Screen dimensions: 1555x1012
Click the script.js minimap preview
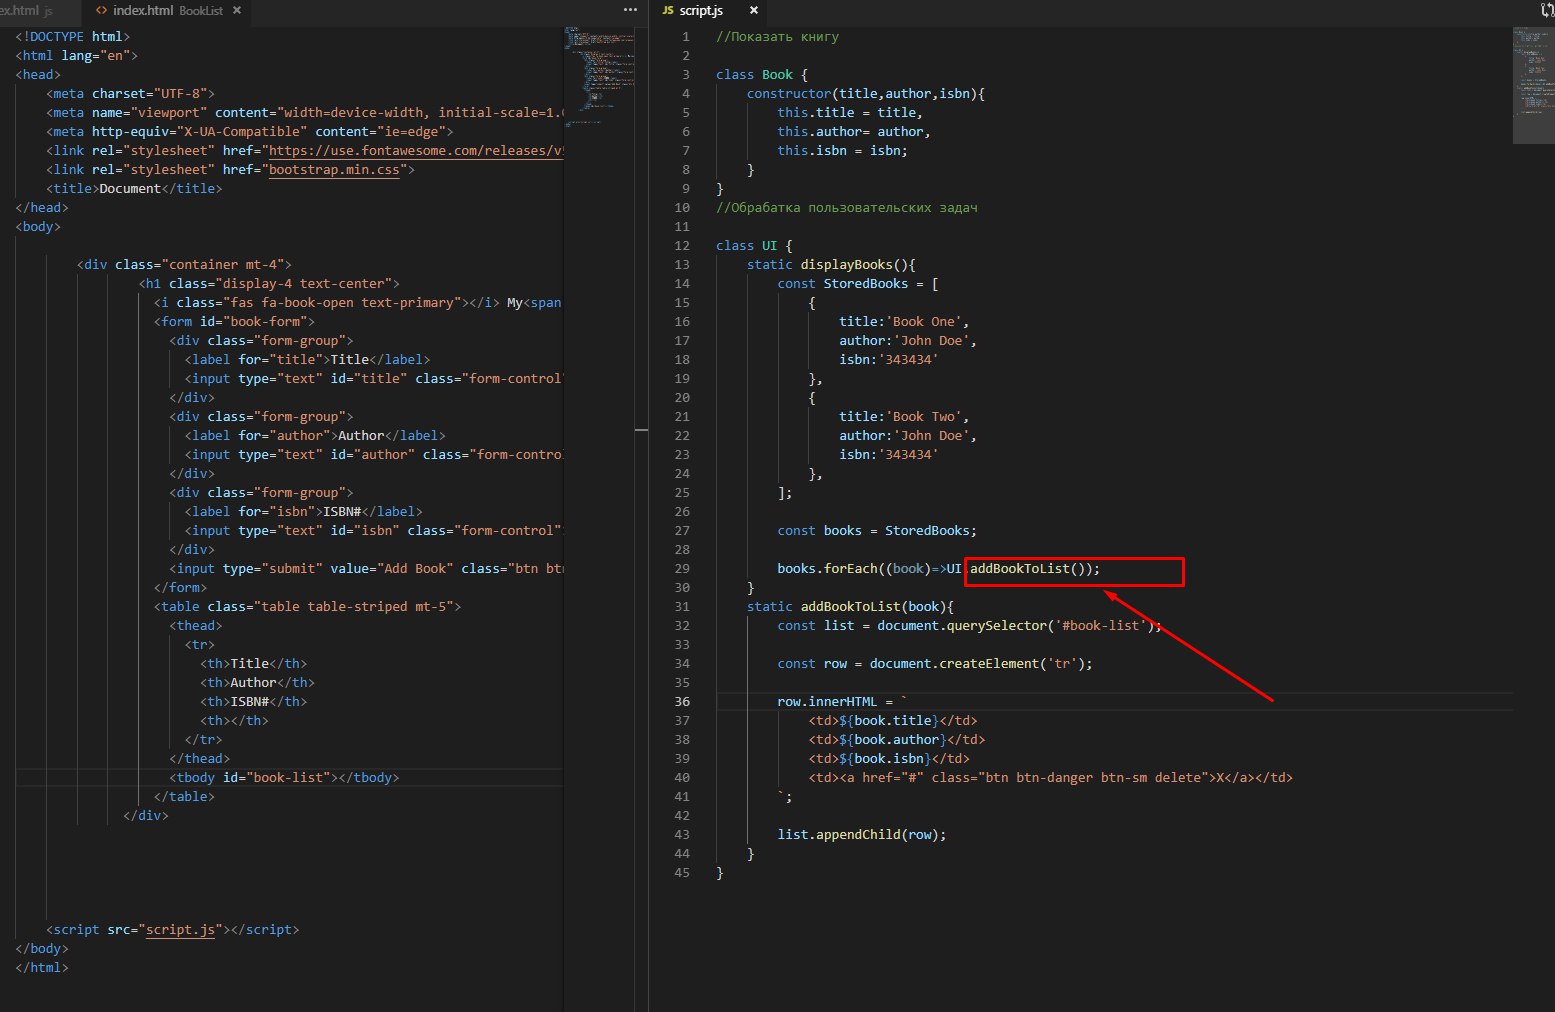point(1533,85)
